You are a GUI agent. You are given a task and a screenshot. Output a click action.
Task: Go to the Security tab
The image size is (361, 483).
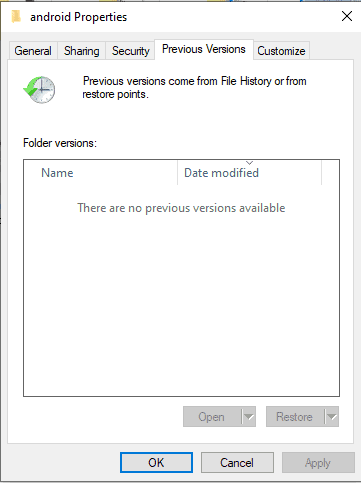pyautogui.click(x=130, y=51)
